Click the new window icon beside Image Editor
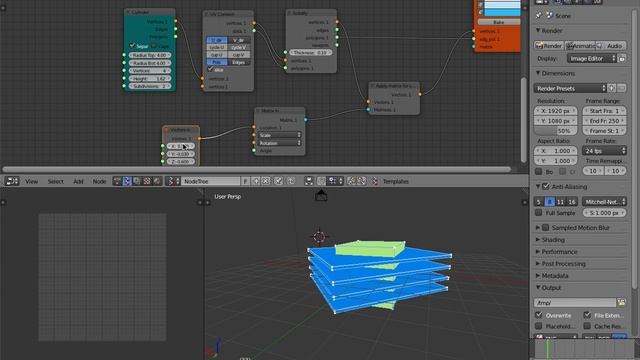 622,58
